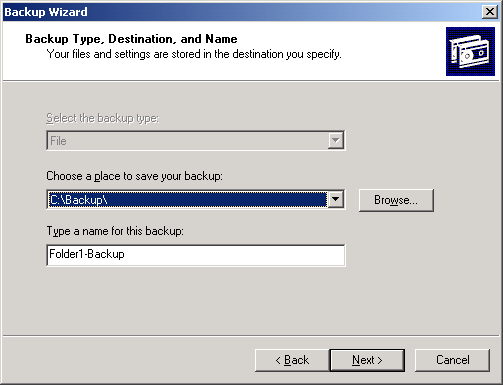Click the 'Type a name for this backup' label
This screenshot has width=503, height=385.
(115, 231)
